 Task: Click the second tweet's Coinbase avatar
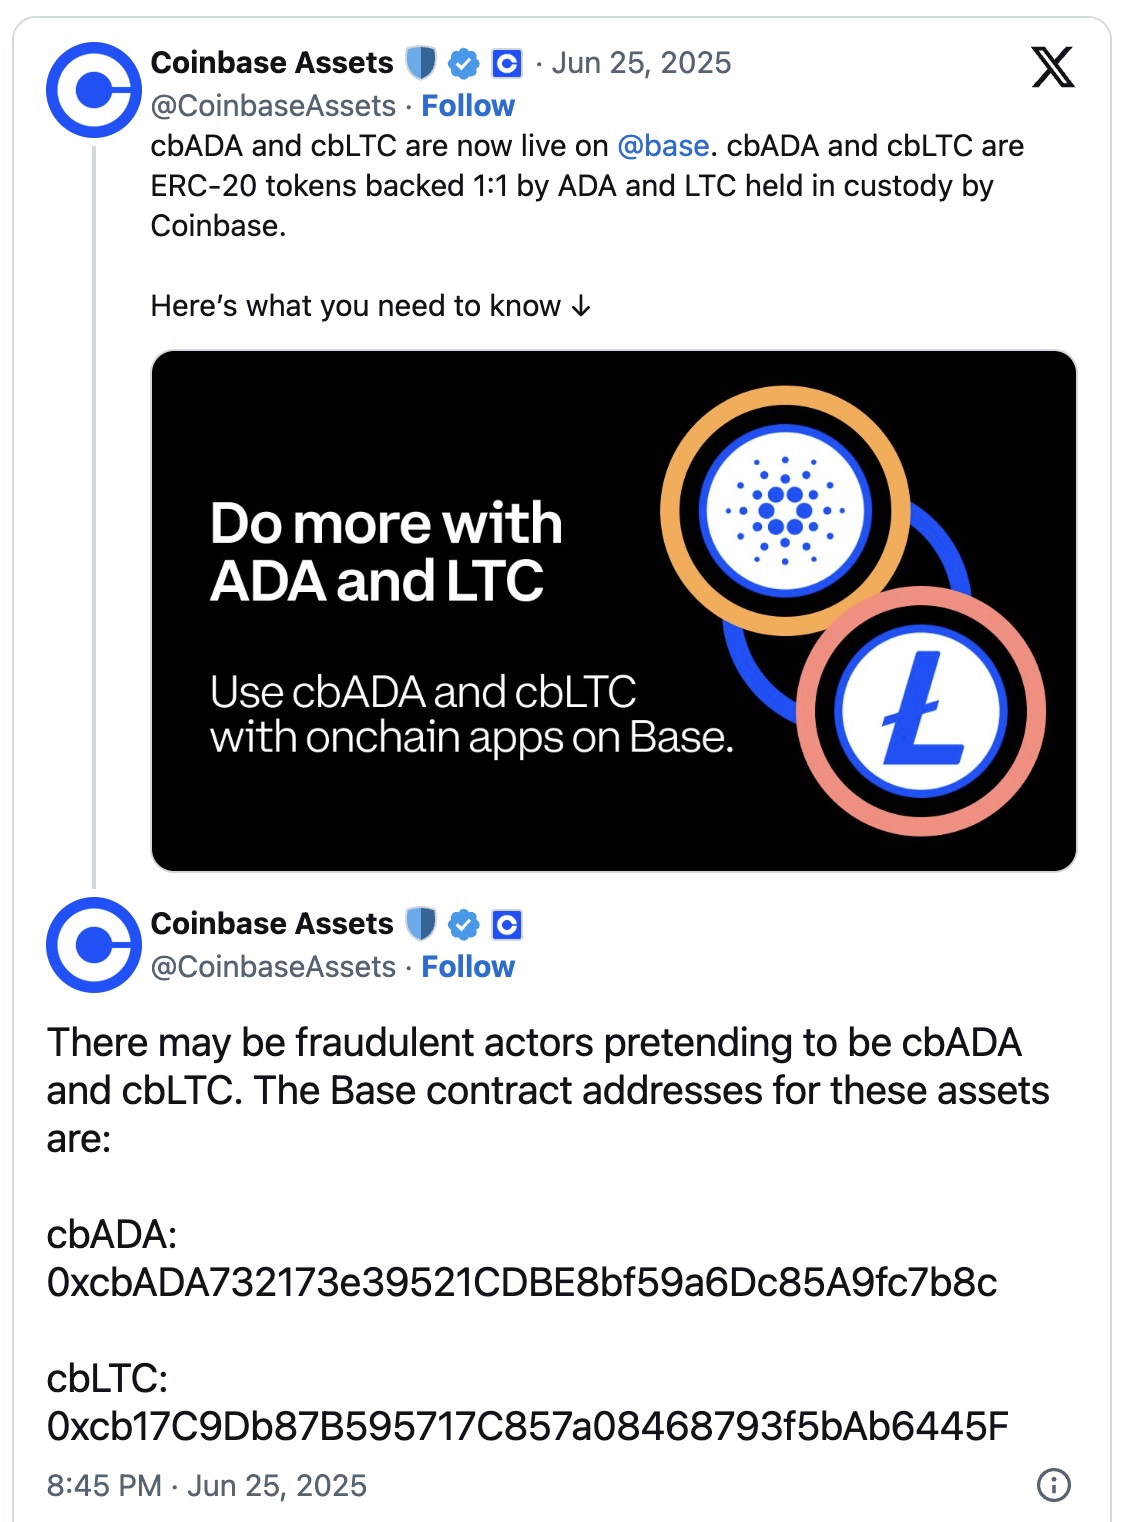point(94,945)
